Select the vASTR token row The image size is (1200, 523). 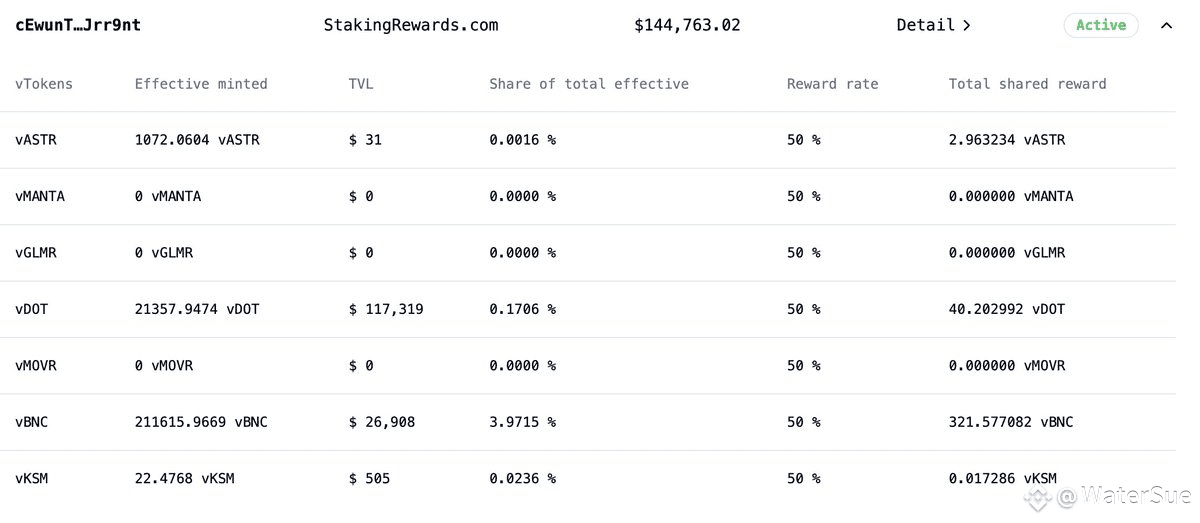click(x=36, y=140)
